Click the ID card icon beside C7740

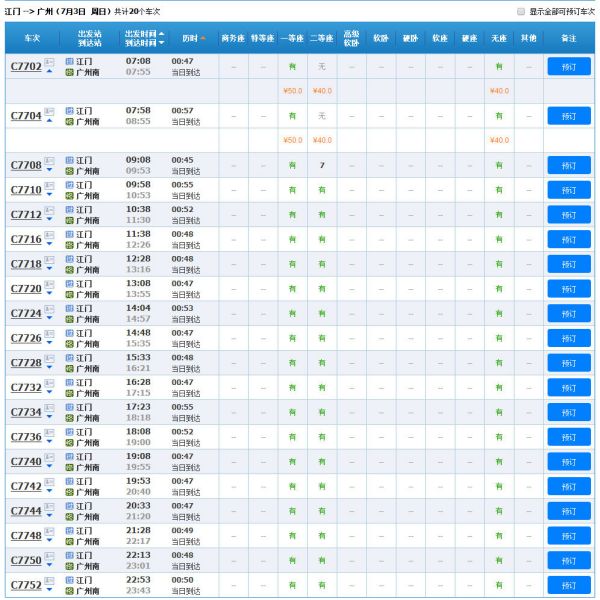[49, 457]
